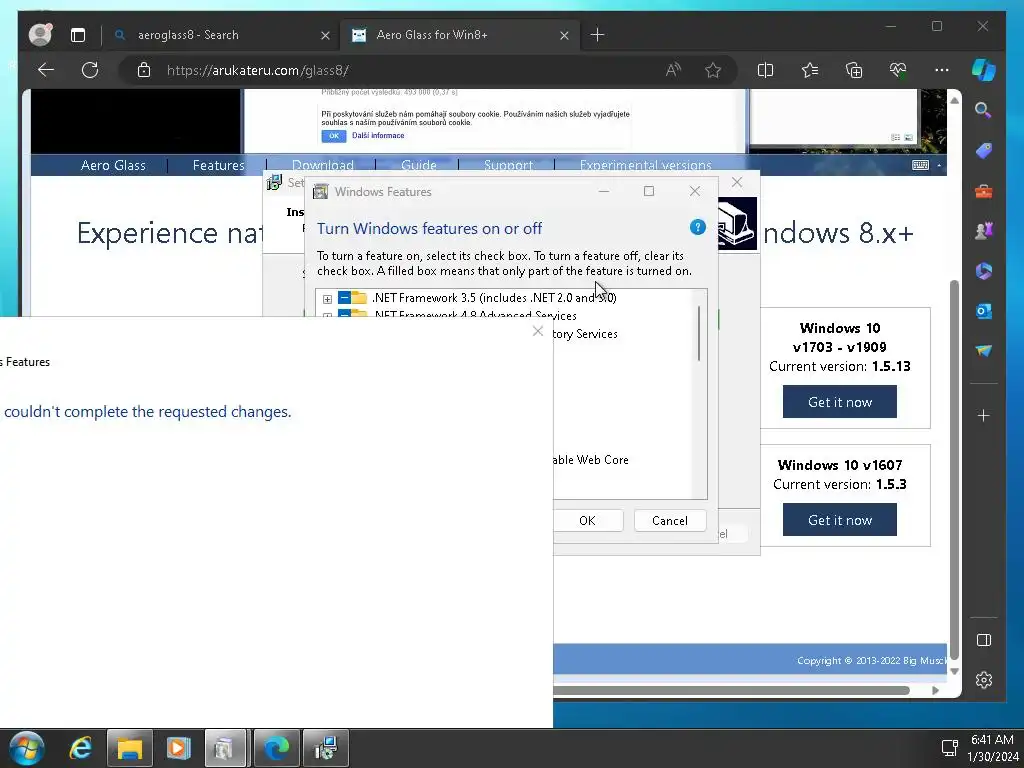Open the sidebar Search icon

click(983, 110)
